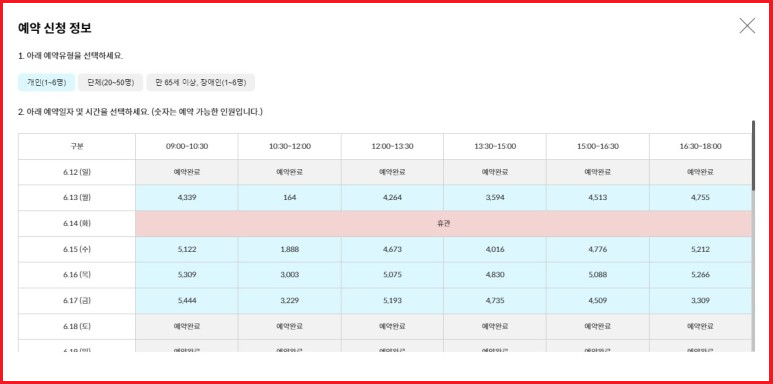
Task: Choose the 6.16 slot showing 3,003
Action: (289, 275)
